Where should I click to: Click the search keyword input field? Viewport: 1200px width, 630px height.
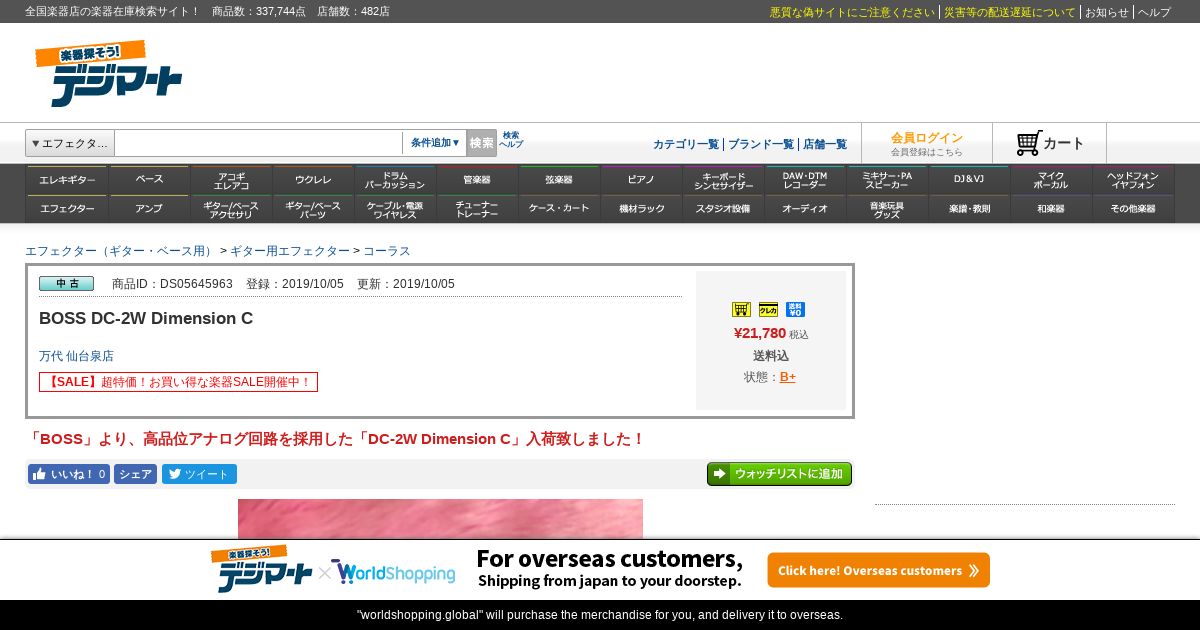coord(258,143)
